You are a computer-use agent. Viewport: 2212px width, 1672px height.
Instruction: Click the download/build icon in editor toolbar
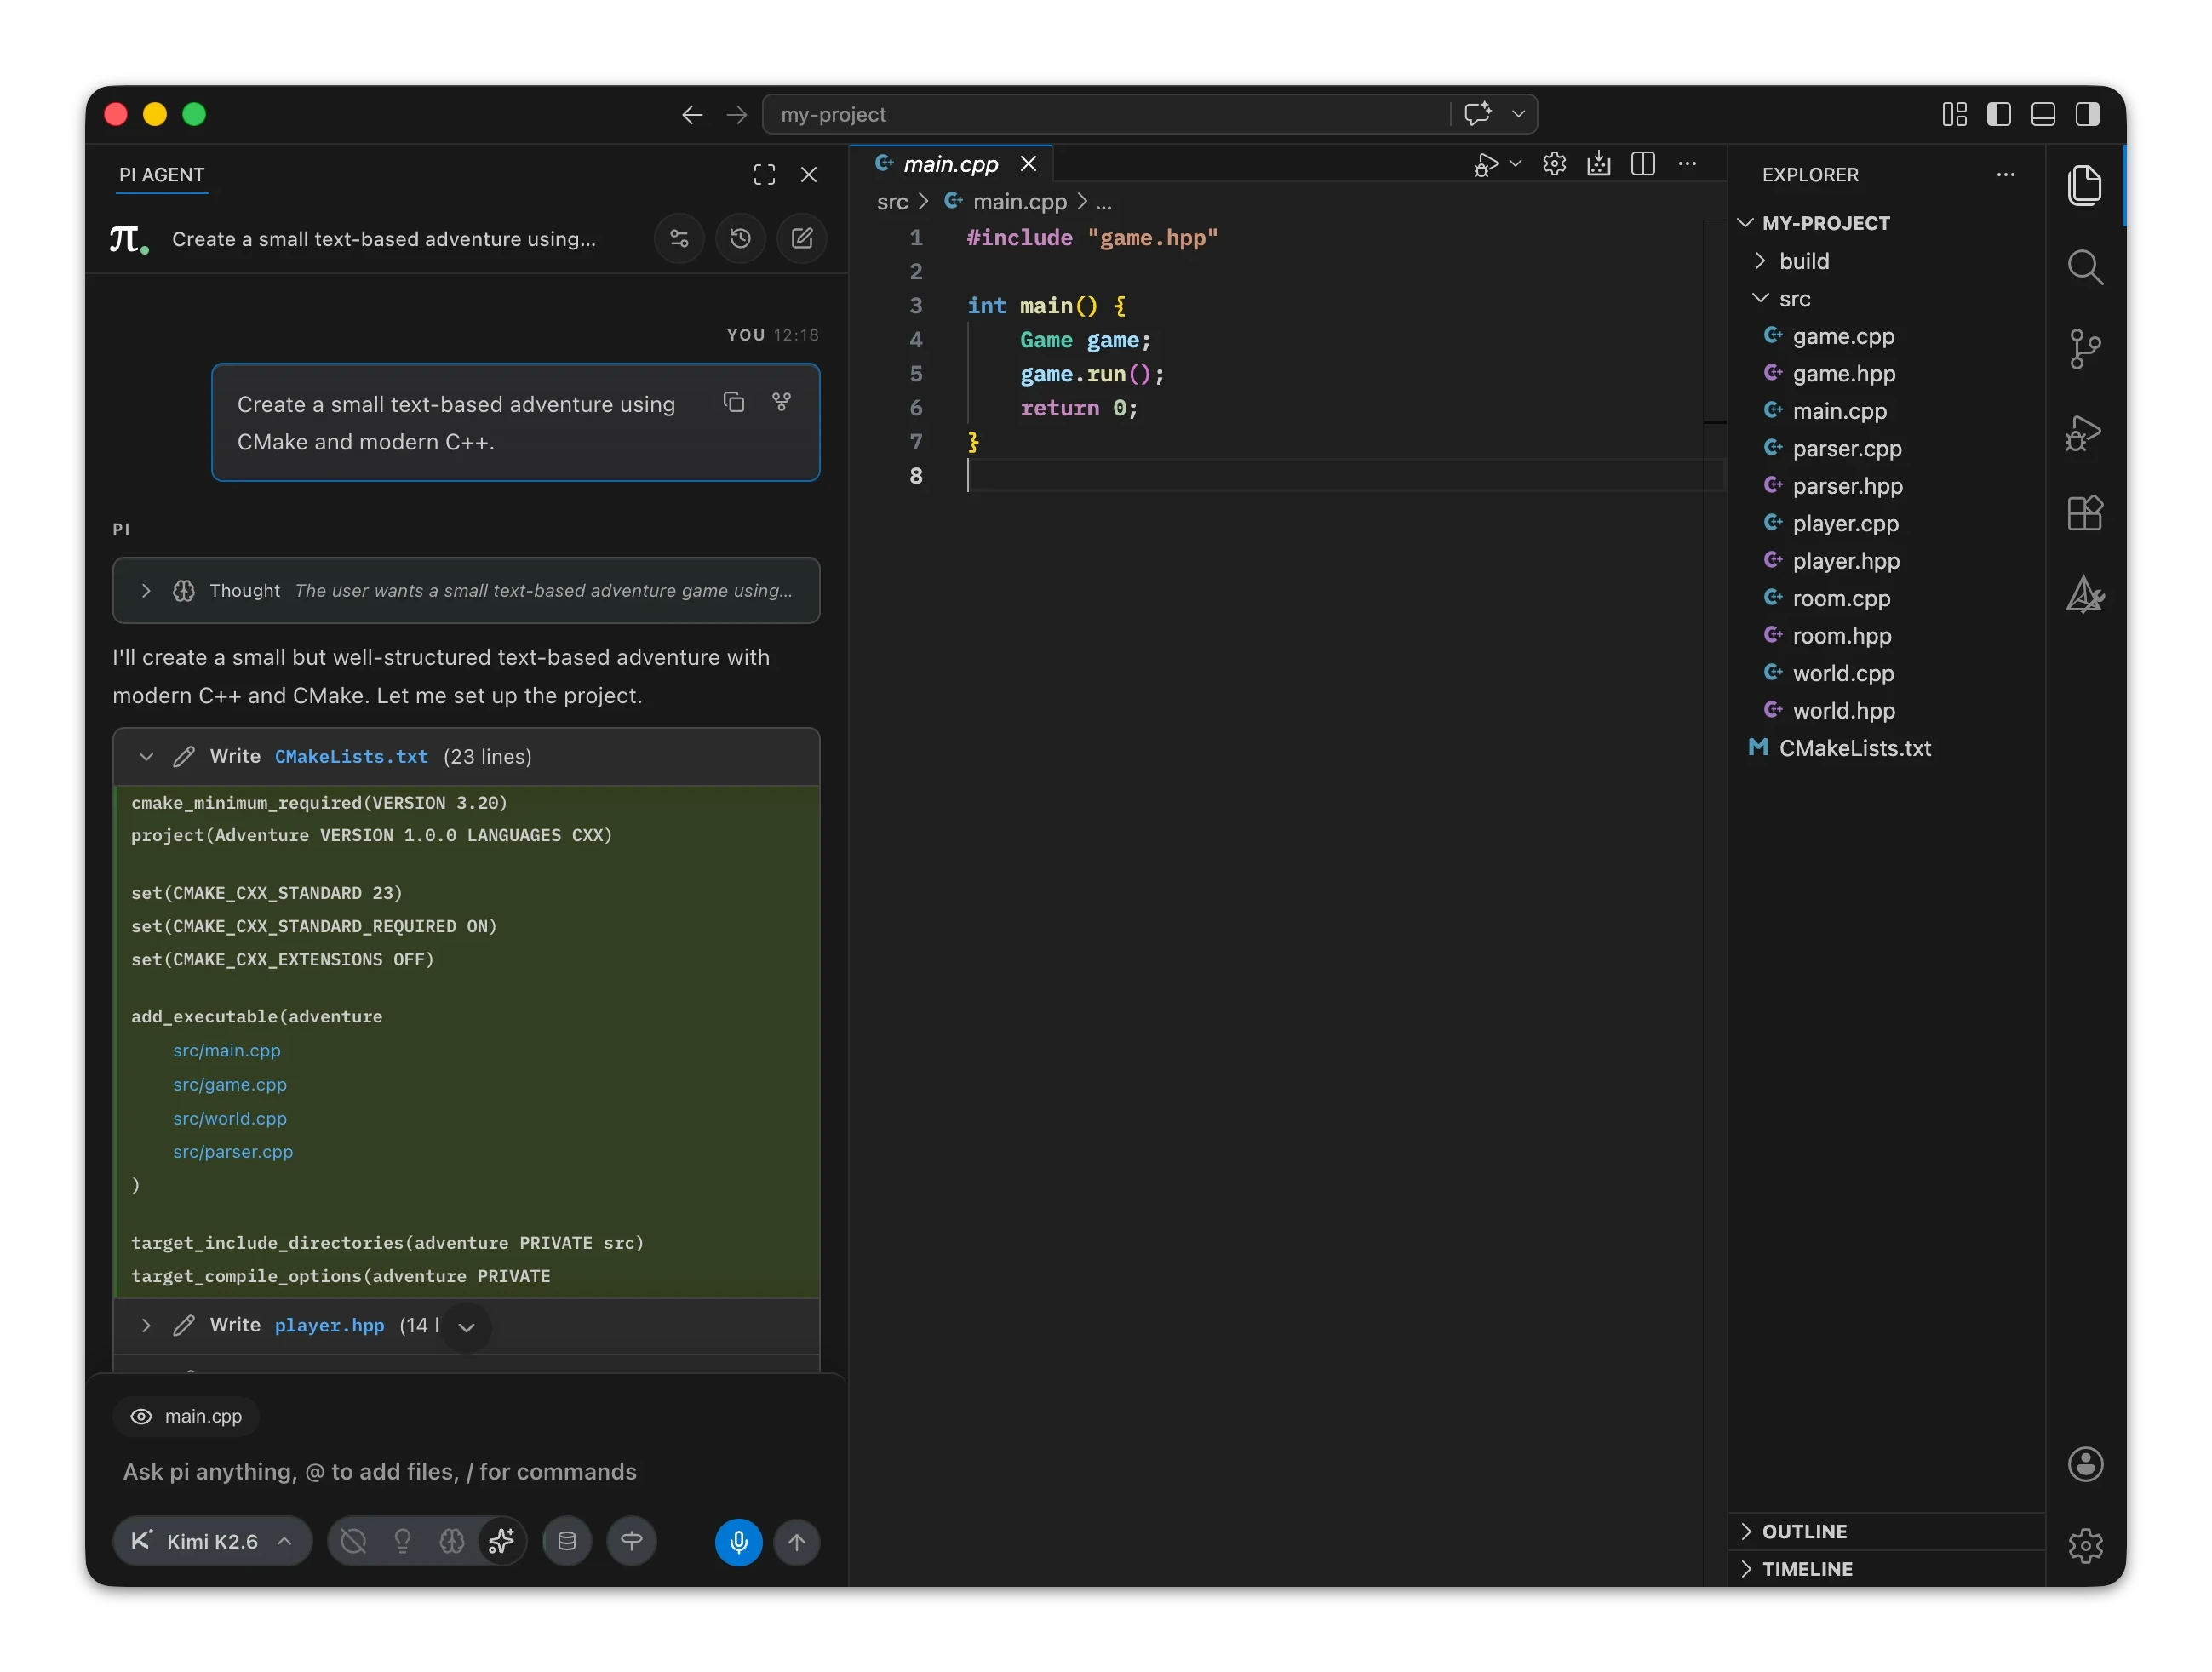tap(1599, 164)
